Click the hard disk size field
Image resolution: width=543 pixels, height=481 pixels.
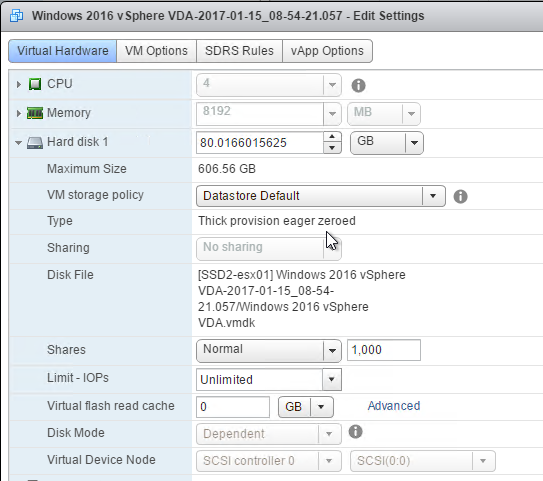click(260, 142)
